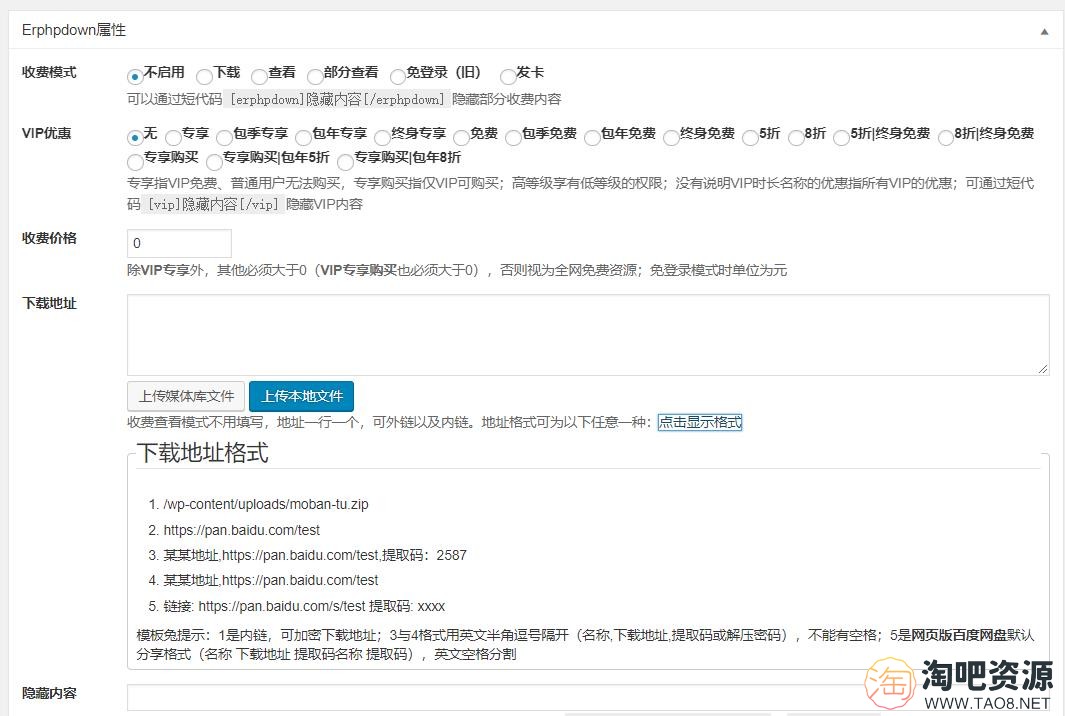This screenshot has height=716, width=1065.
Task: Focus the 收费价格 input field
Action: coord(179,243)
